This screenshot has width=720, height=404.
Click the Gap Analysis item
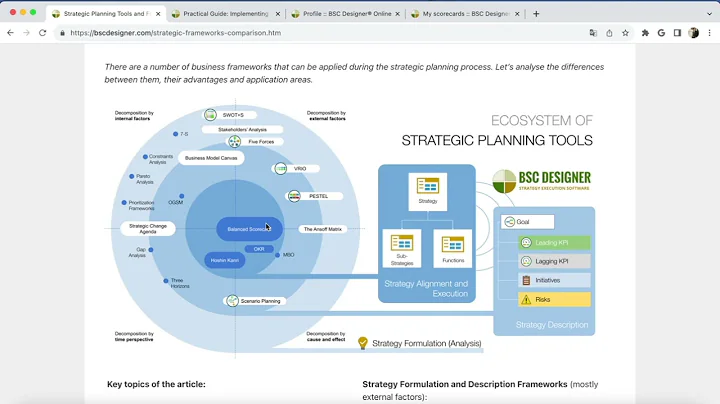point(141,252)
